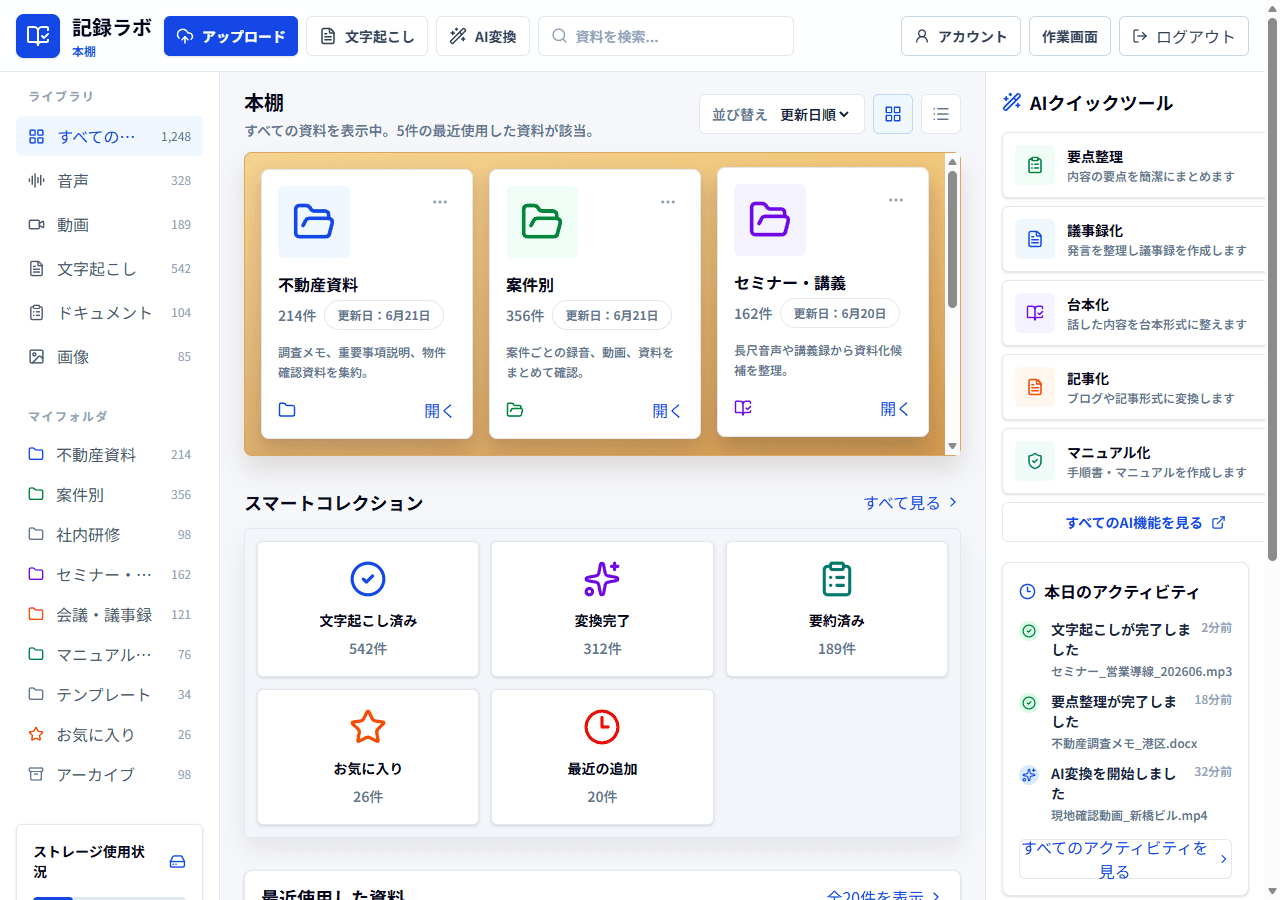
Task: Open 不動産資料 folder in マイフォルダ
Action: [109, 455]
